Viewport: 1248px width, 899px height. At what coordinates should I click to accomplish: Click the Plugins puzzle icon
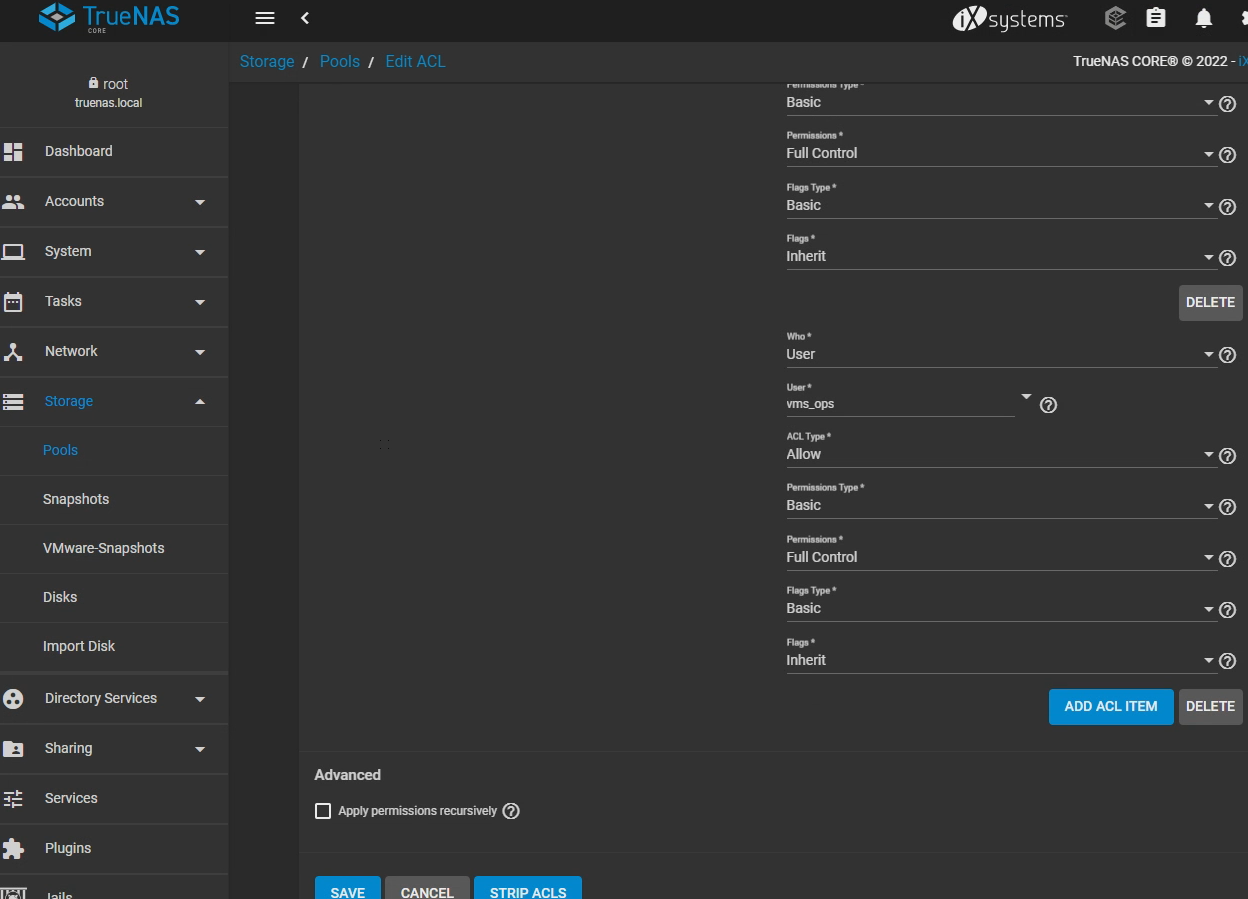click(13, 849)
